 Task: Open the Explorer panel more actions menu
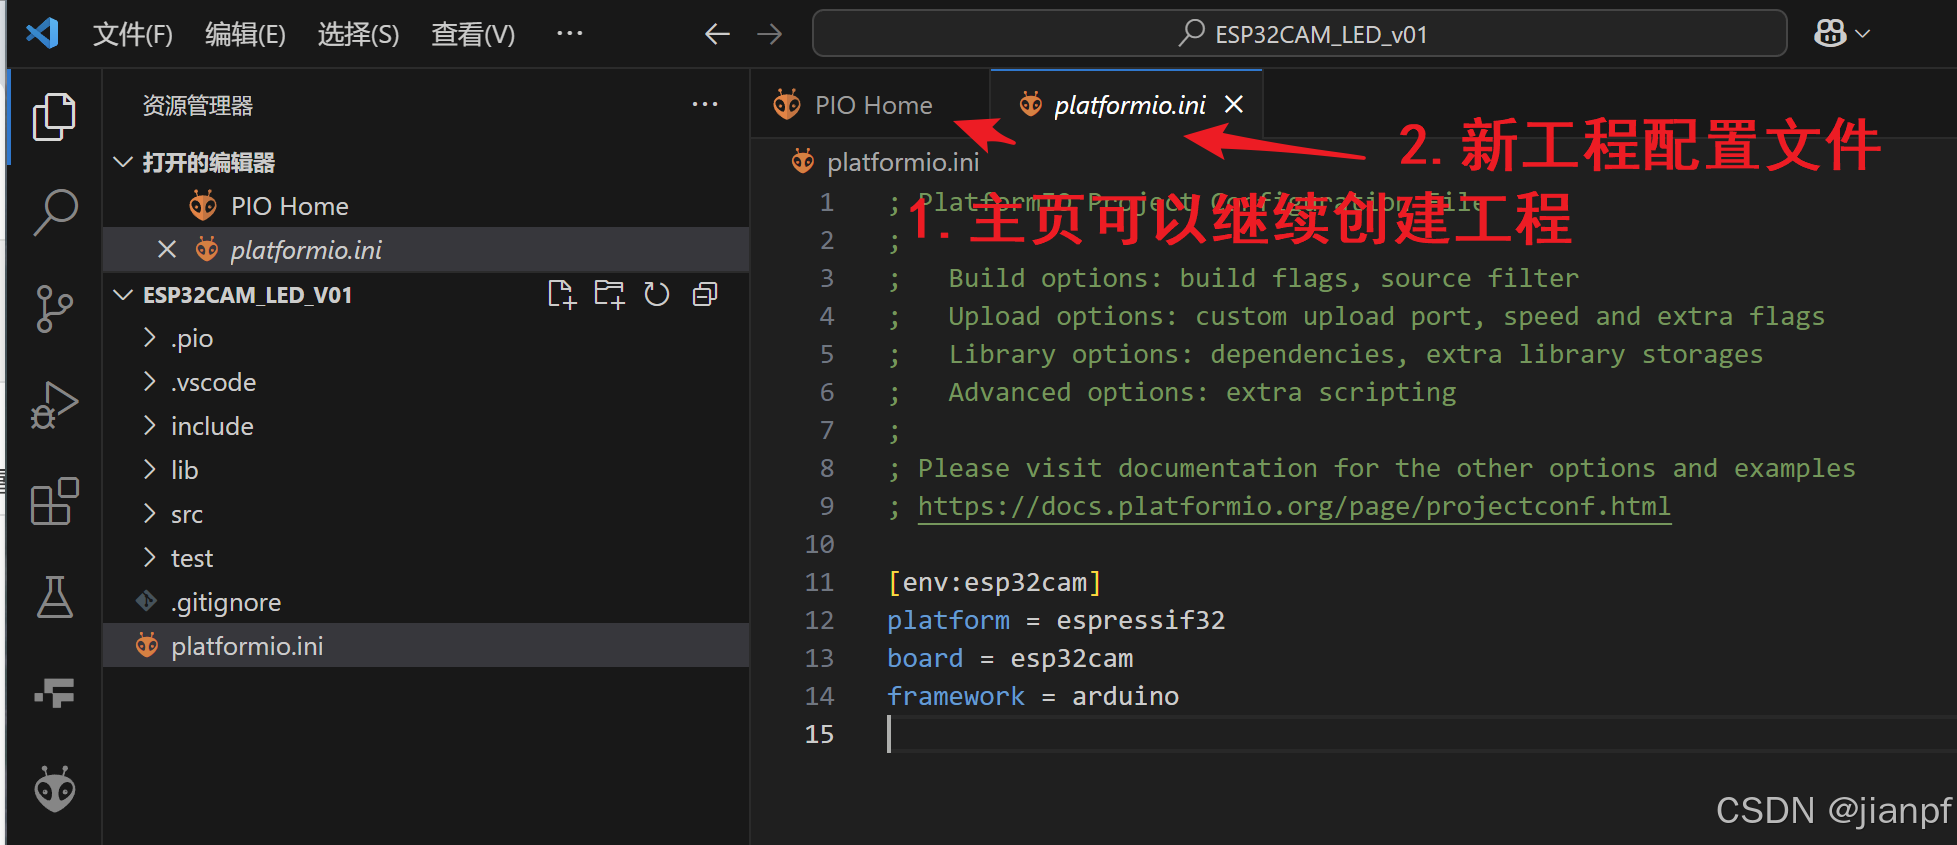[x=705, y=105]
